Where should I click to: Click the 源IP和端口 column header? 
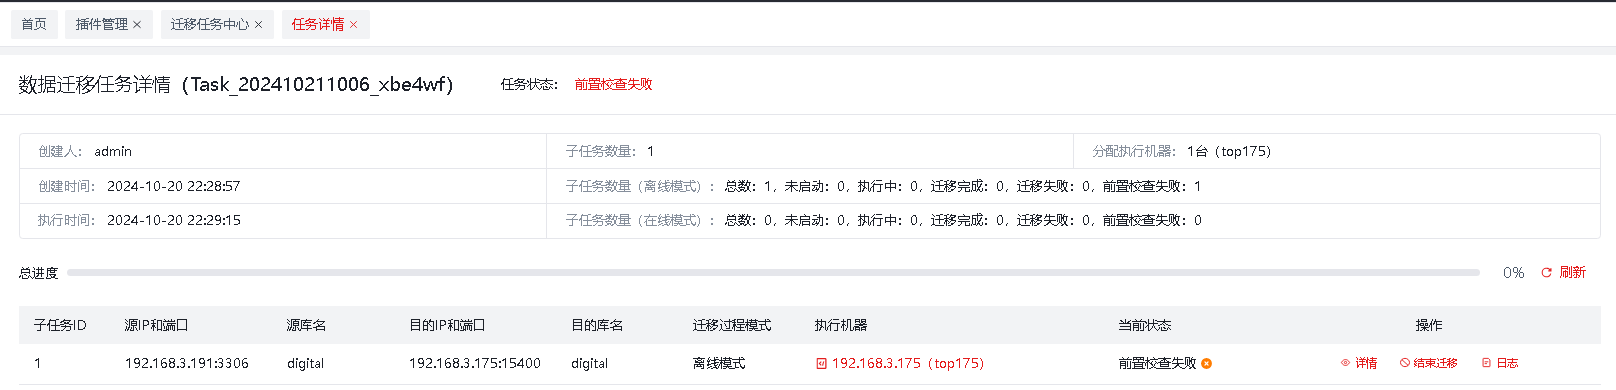[x=156, y=325]
